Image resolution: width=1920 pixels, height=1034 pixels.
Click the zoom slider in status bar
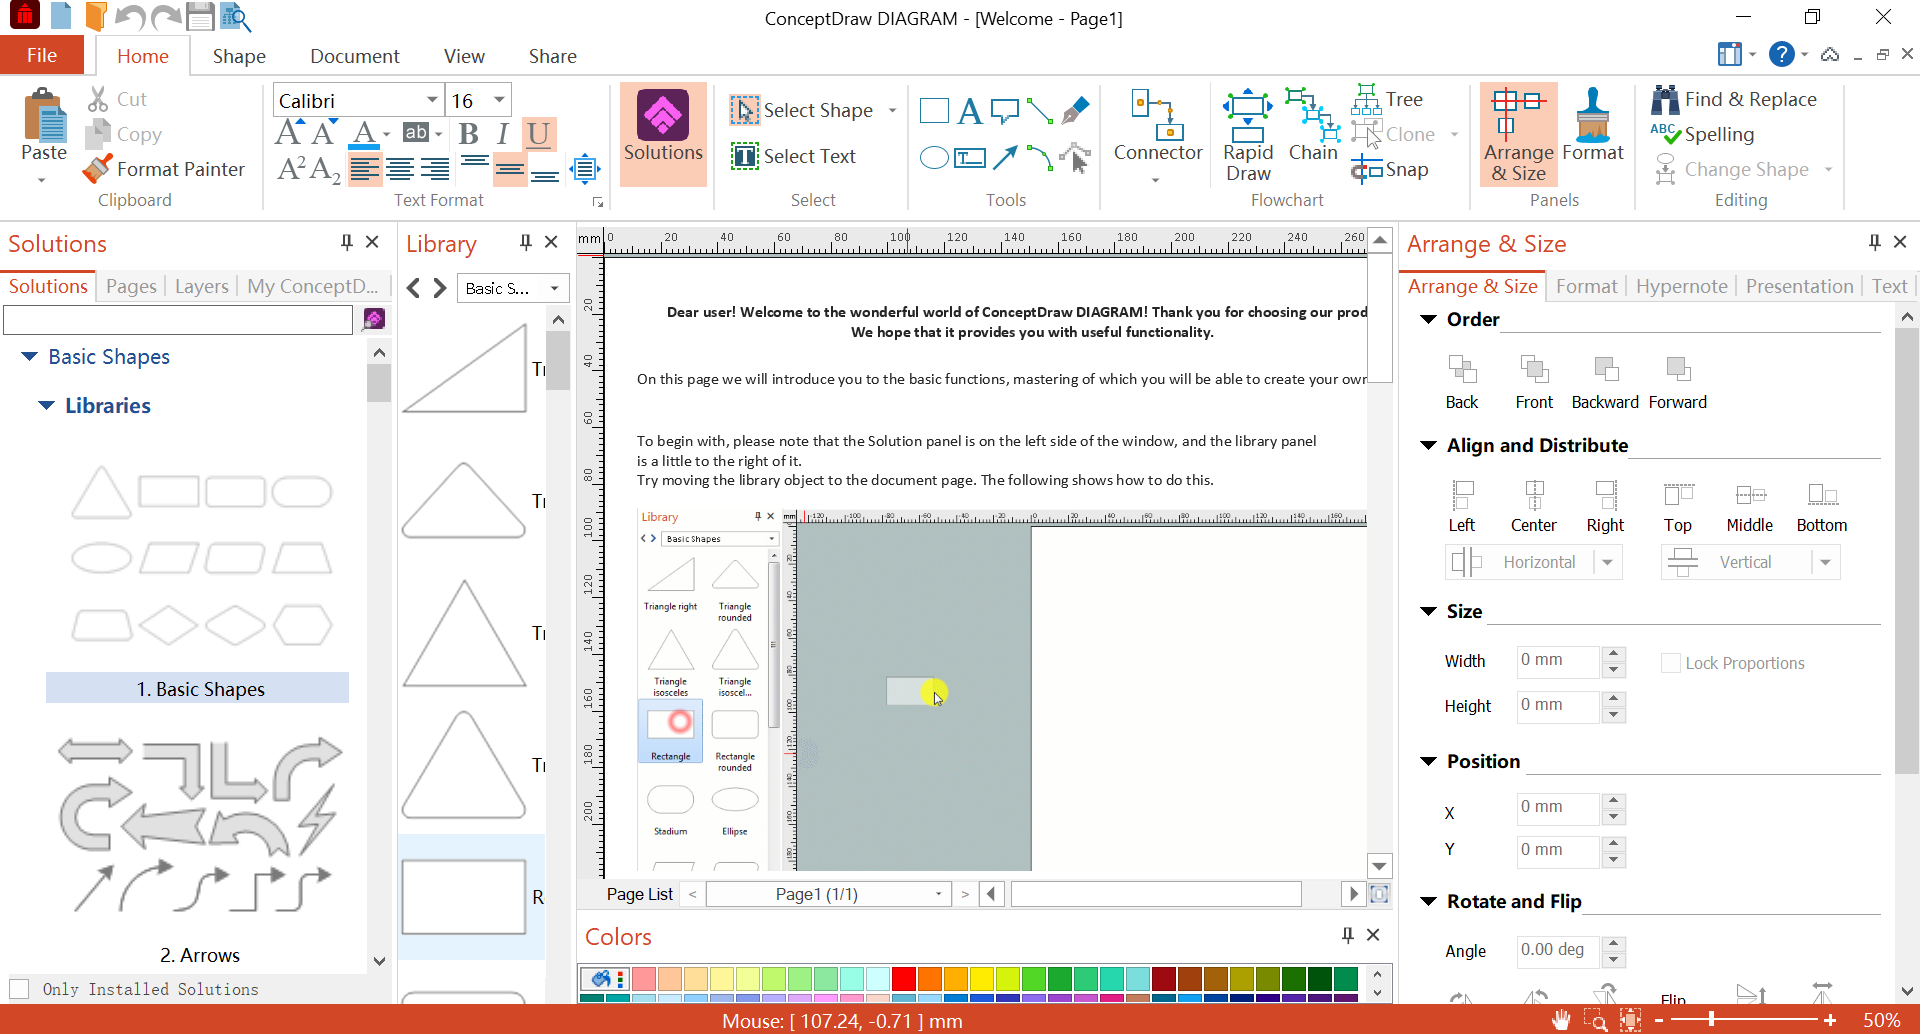[x=1744, y=1020]
